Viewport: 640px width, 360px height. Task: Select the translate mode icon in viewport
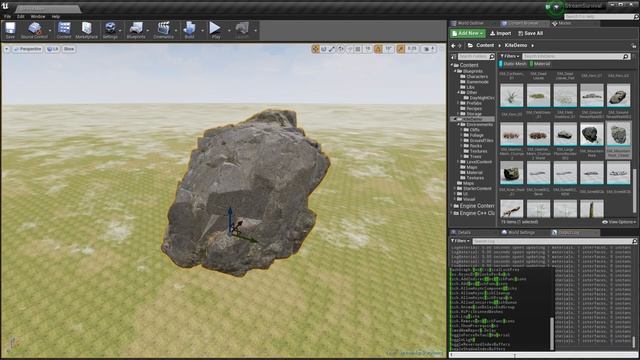click(x=316, y=49)
